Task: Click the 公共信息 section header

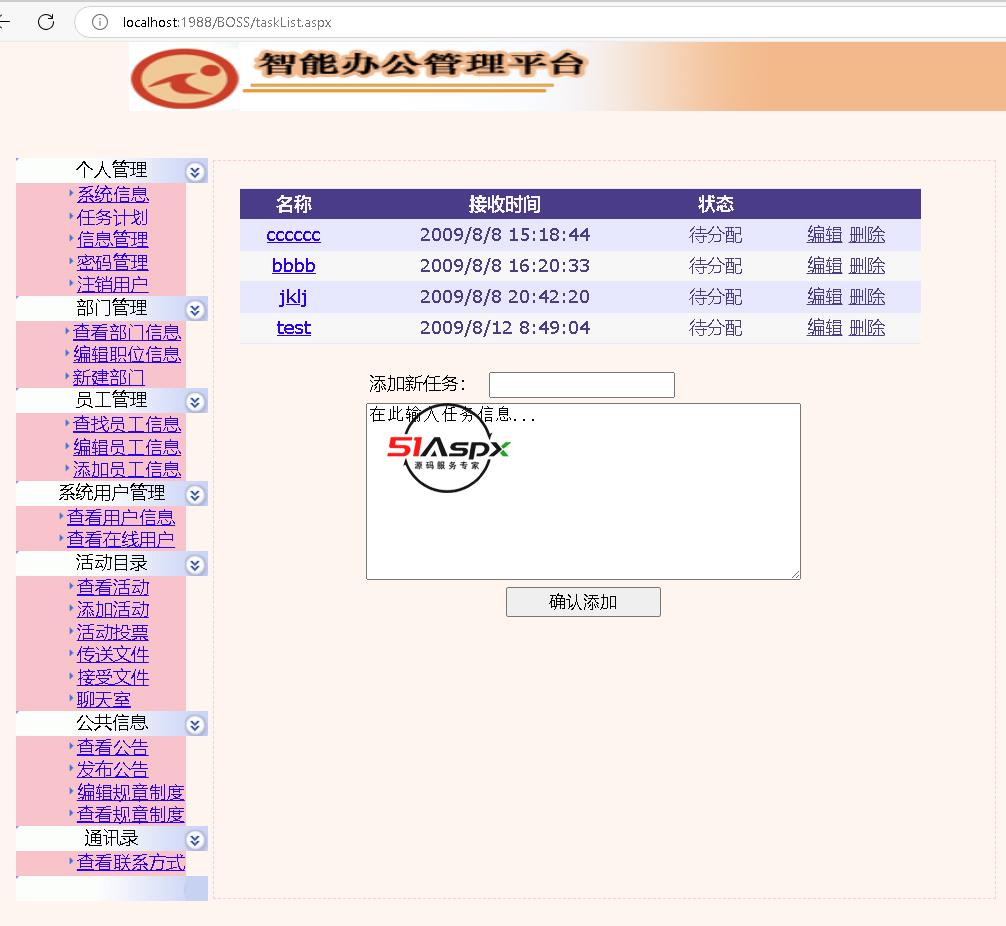Action: pos(112,723)
